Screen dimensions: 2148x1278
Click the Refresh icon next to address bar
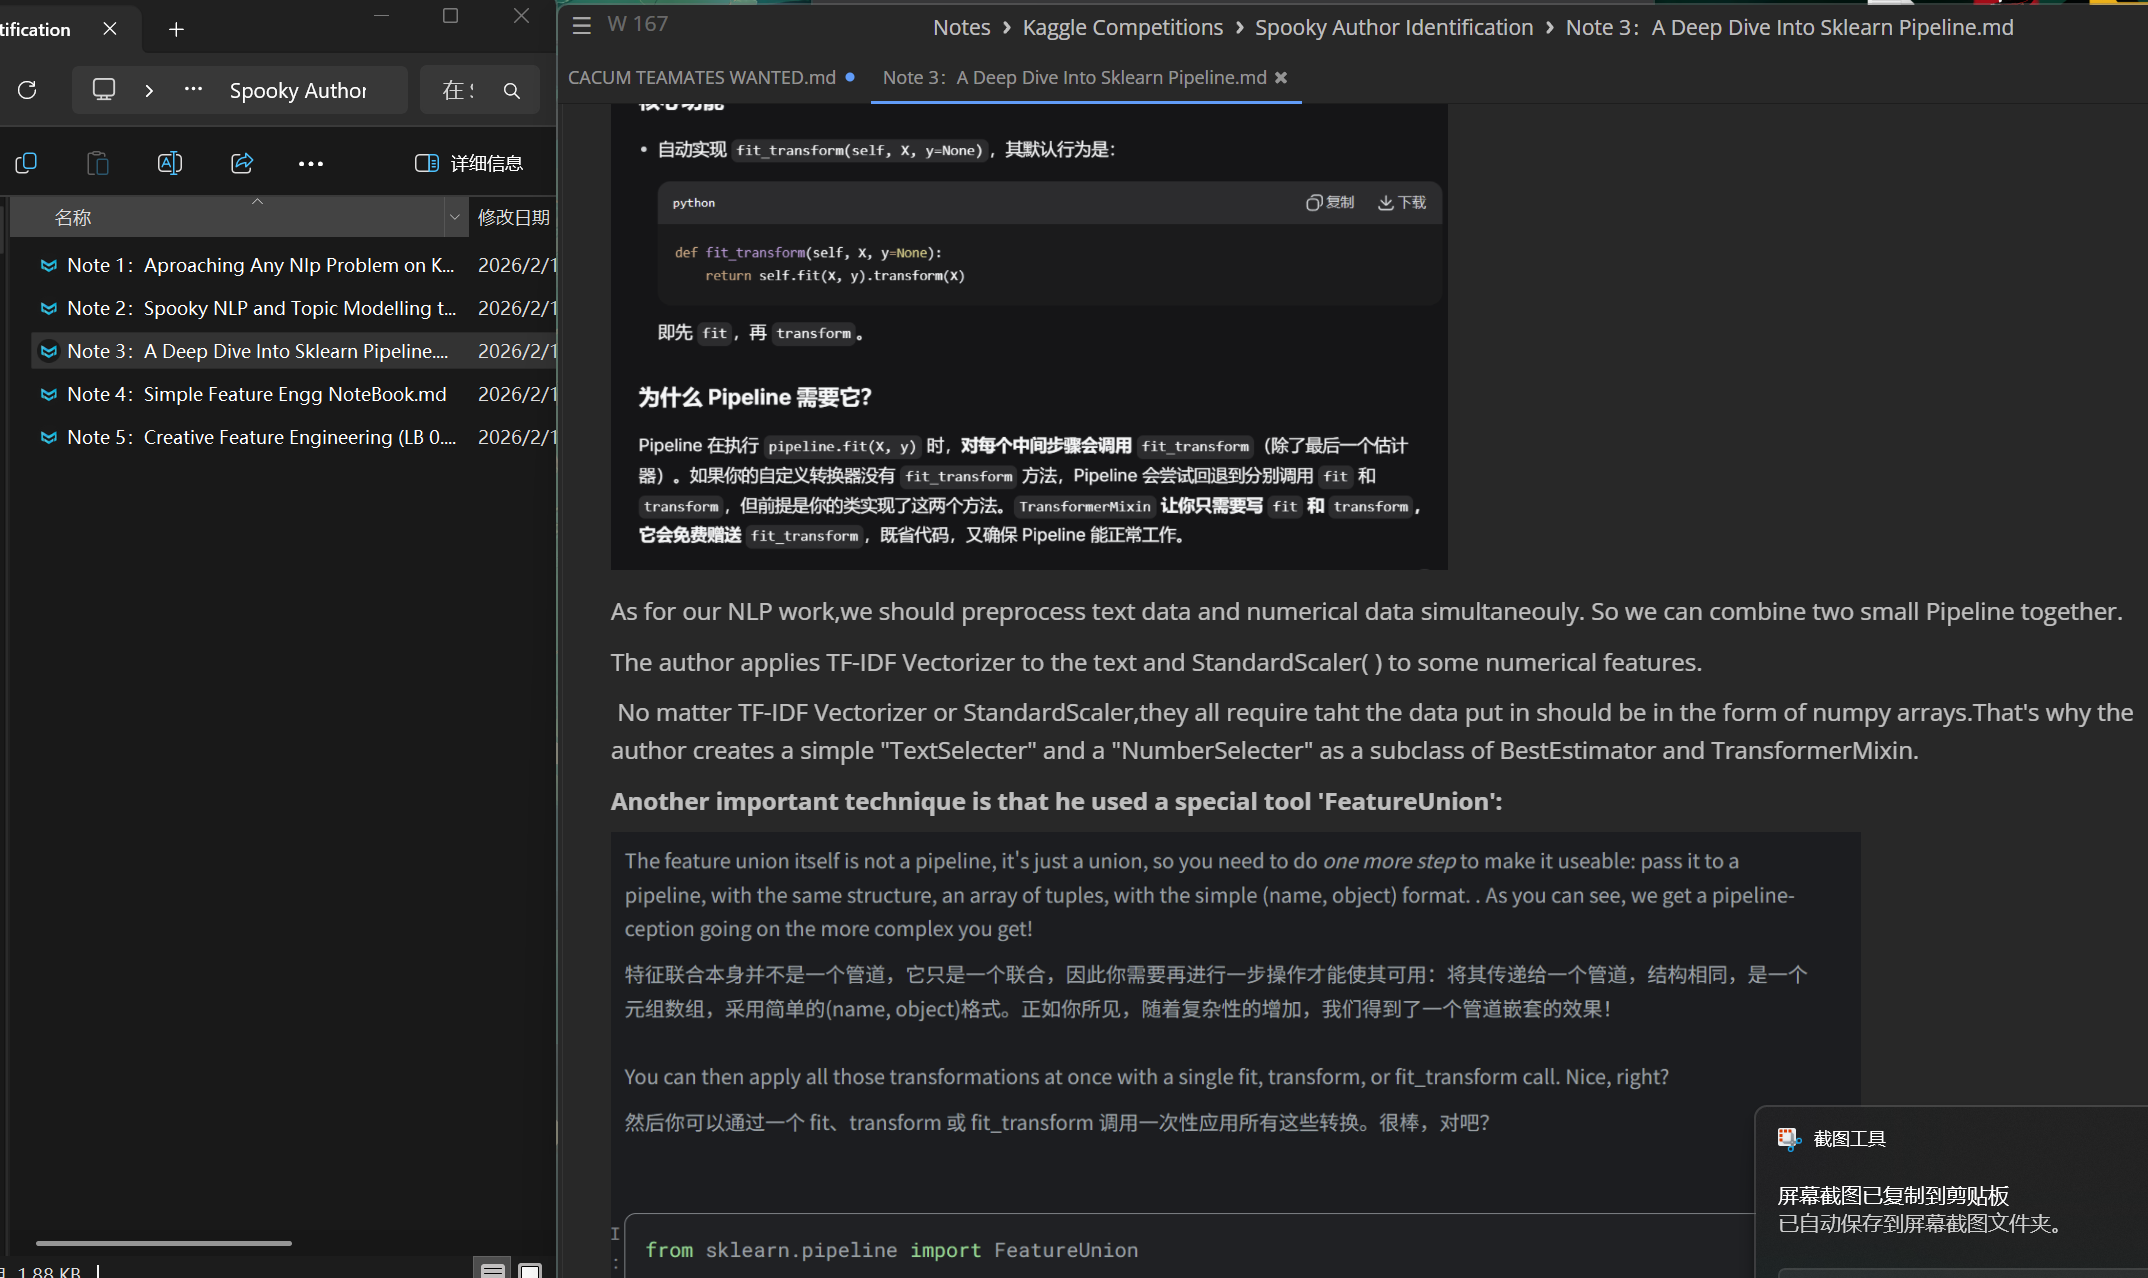(x=27, y=90)
